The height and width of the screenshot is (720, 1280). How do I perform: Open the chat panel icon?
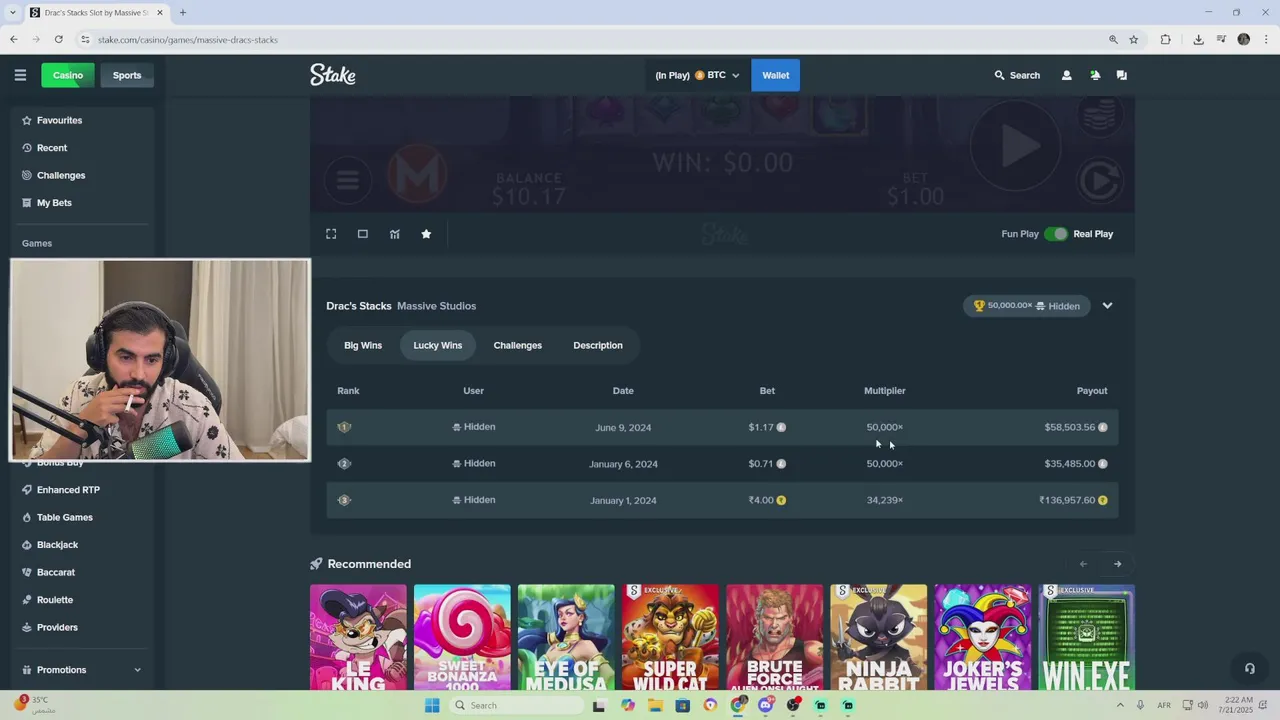pyautogui.click(x=1122, y=75)
